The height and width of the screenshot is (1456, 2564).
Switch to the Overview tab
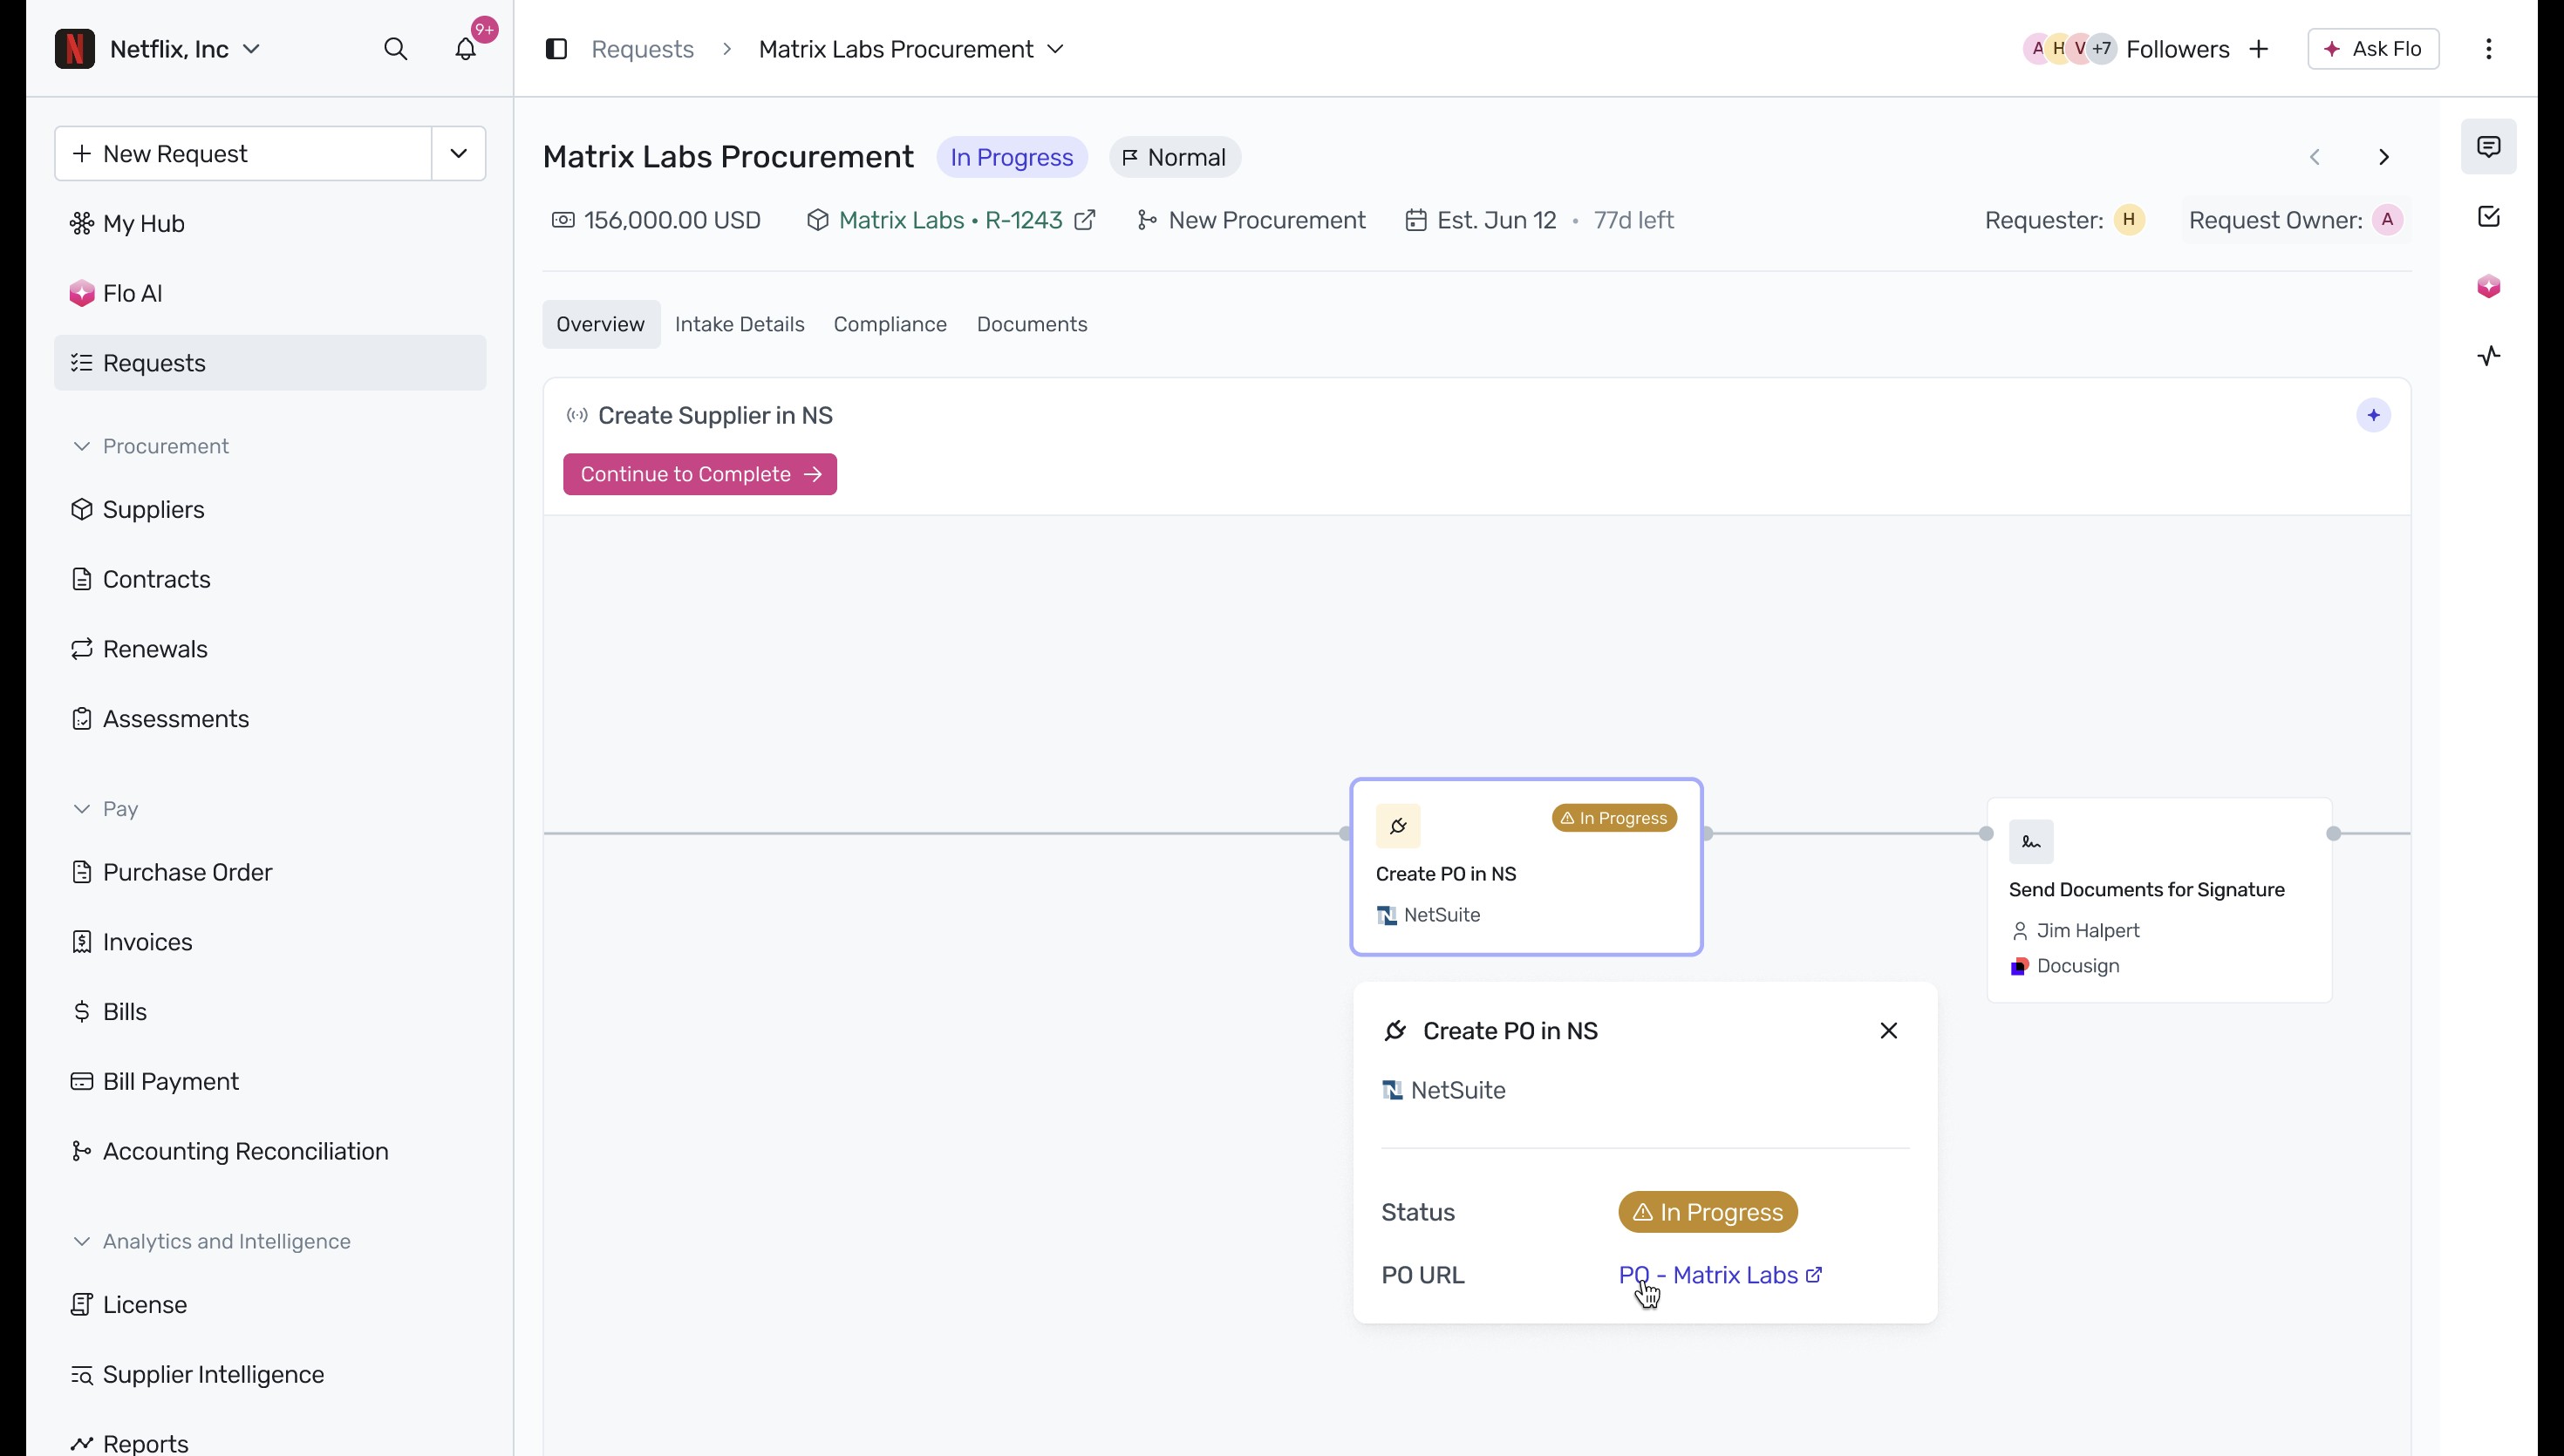pos(600,324)
